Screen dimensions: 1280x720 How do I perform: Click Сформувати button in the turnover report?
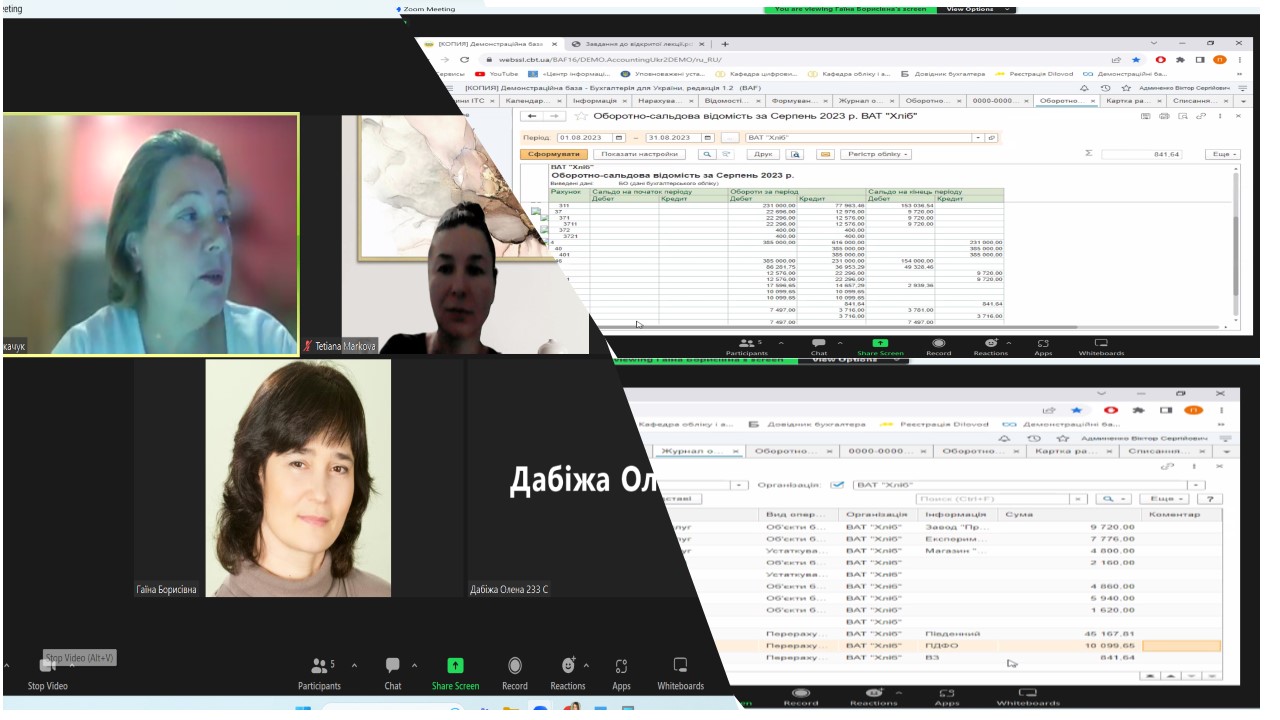(x=554, y=154)
